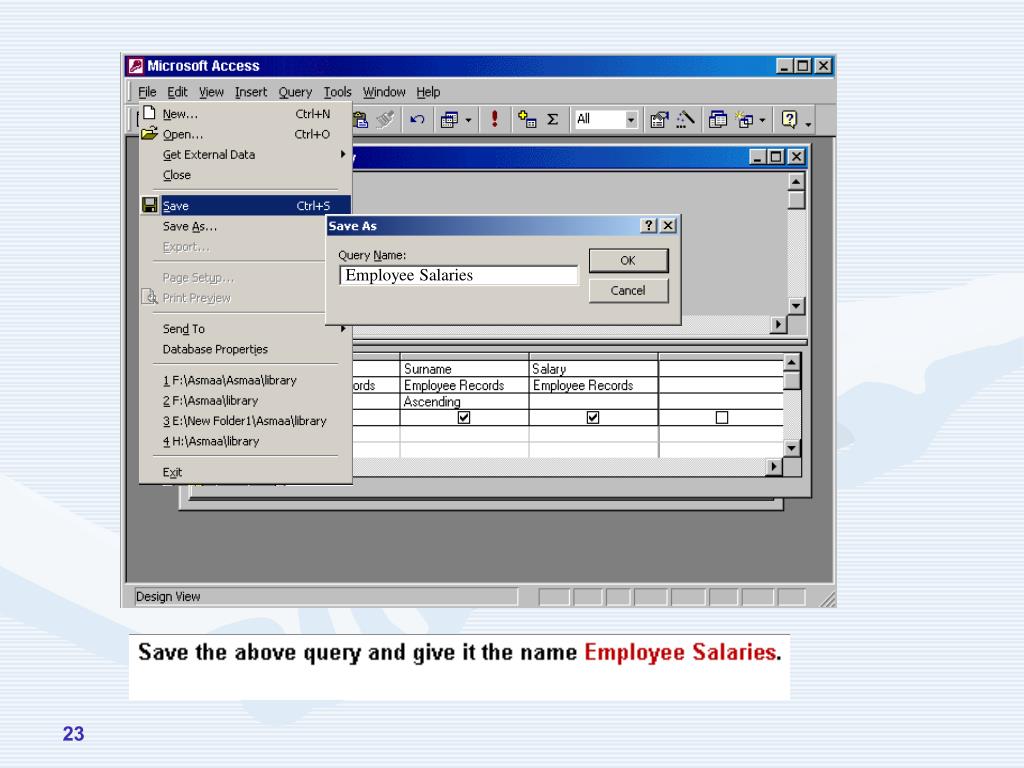Open the Help menu
Screen dimensions: 1024x768
point(428,92)
